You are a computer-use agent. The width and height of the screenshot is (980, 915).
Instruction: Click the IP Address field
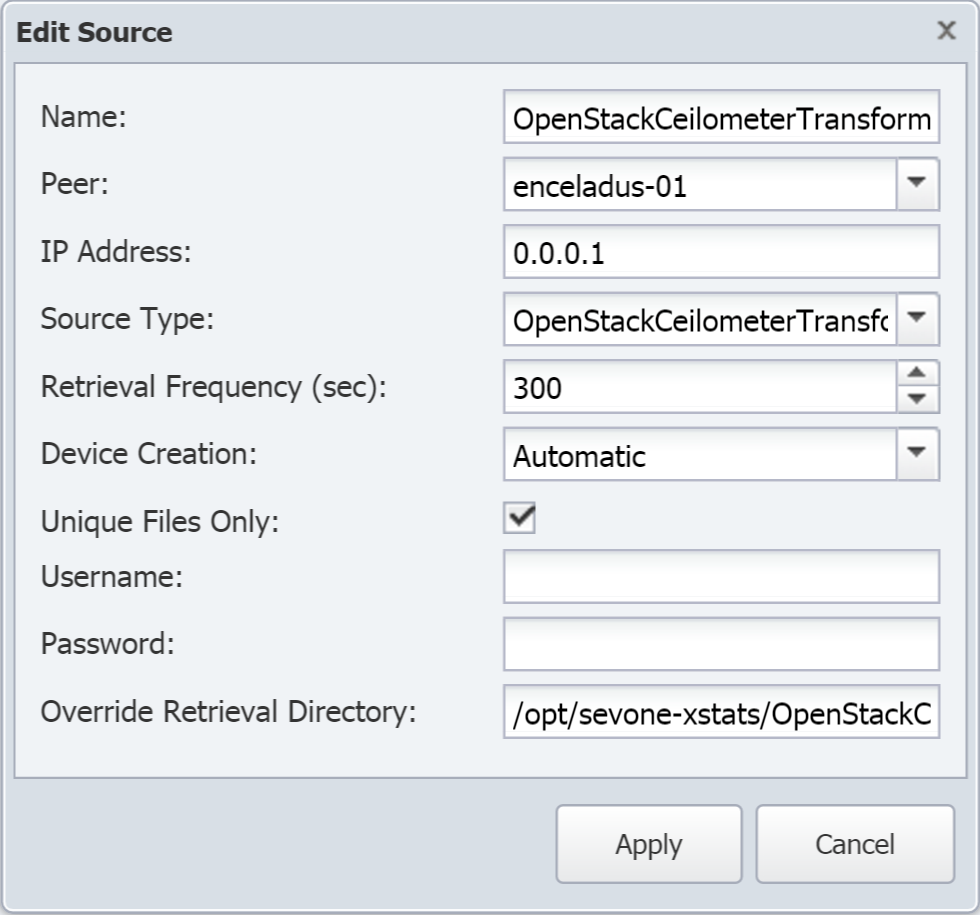(721, 251)
